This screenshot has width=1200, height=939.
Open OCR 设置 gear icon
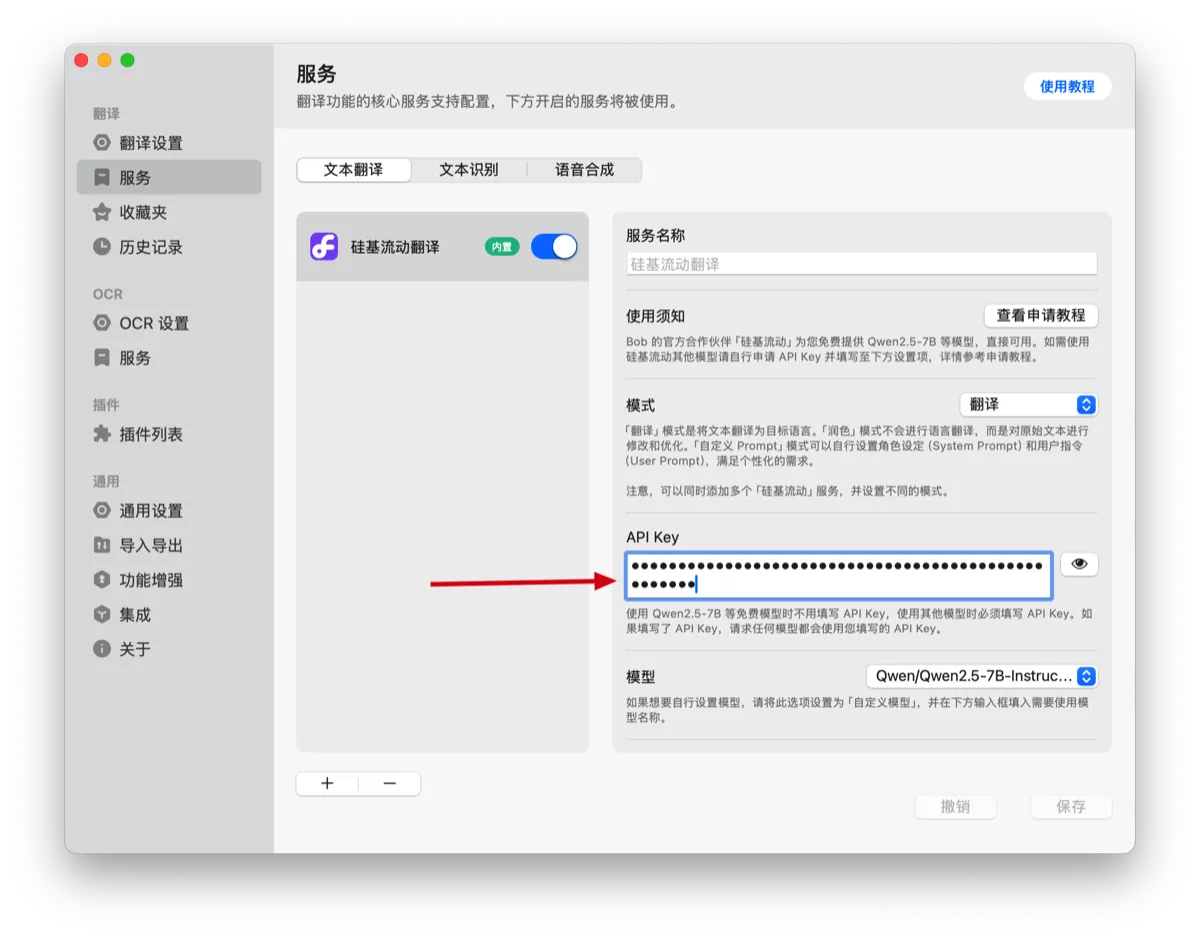coord(101,323)
